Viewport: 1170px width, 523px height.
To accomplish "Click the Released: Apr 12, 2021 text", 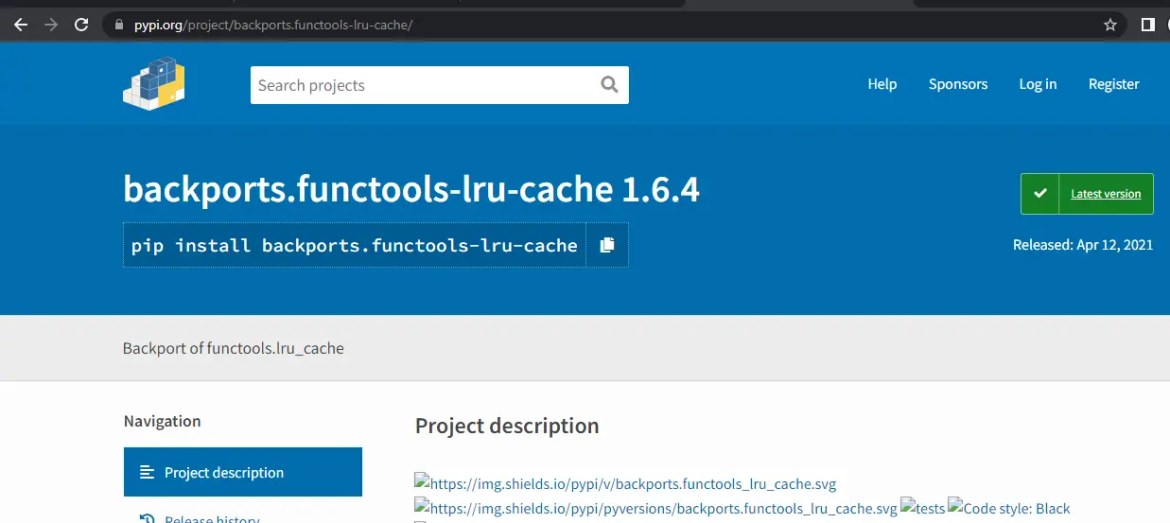I will pyautogui.click(x=1083, y=245).
